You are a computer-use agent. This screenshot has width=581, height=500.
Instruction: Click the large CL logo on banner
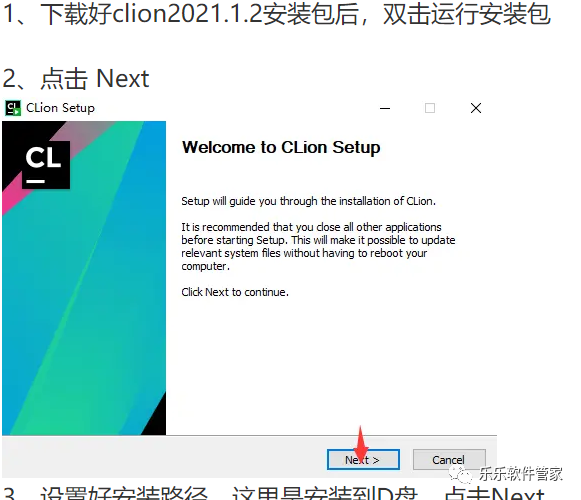[46, 165]
